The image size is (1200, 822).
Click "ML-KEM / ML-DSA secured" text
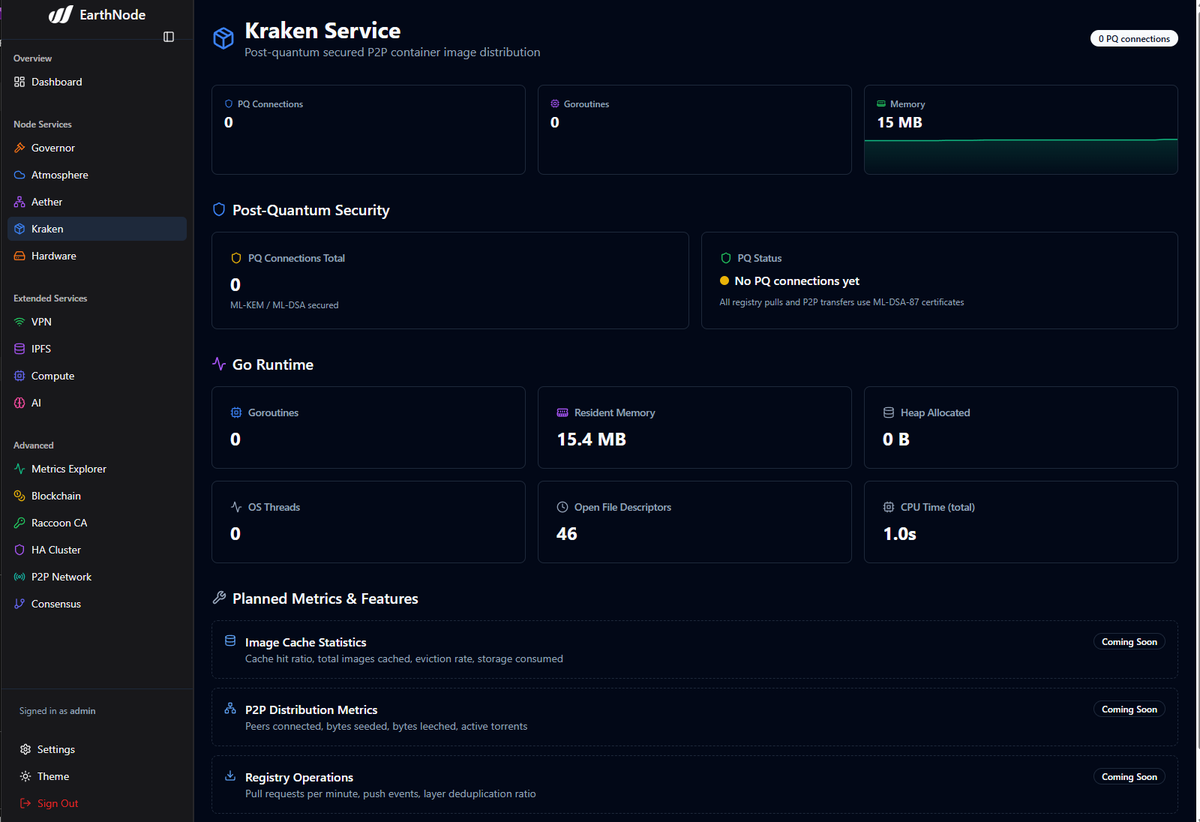coord(284,305)
